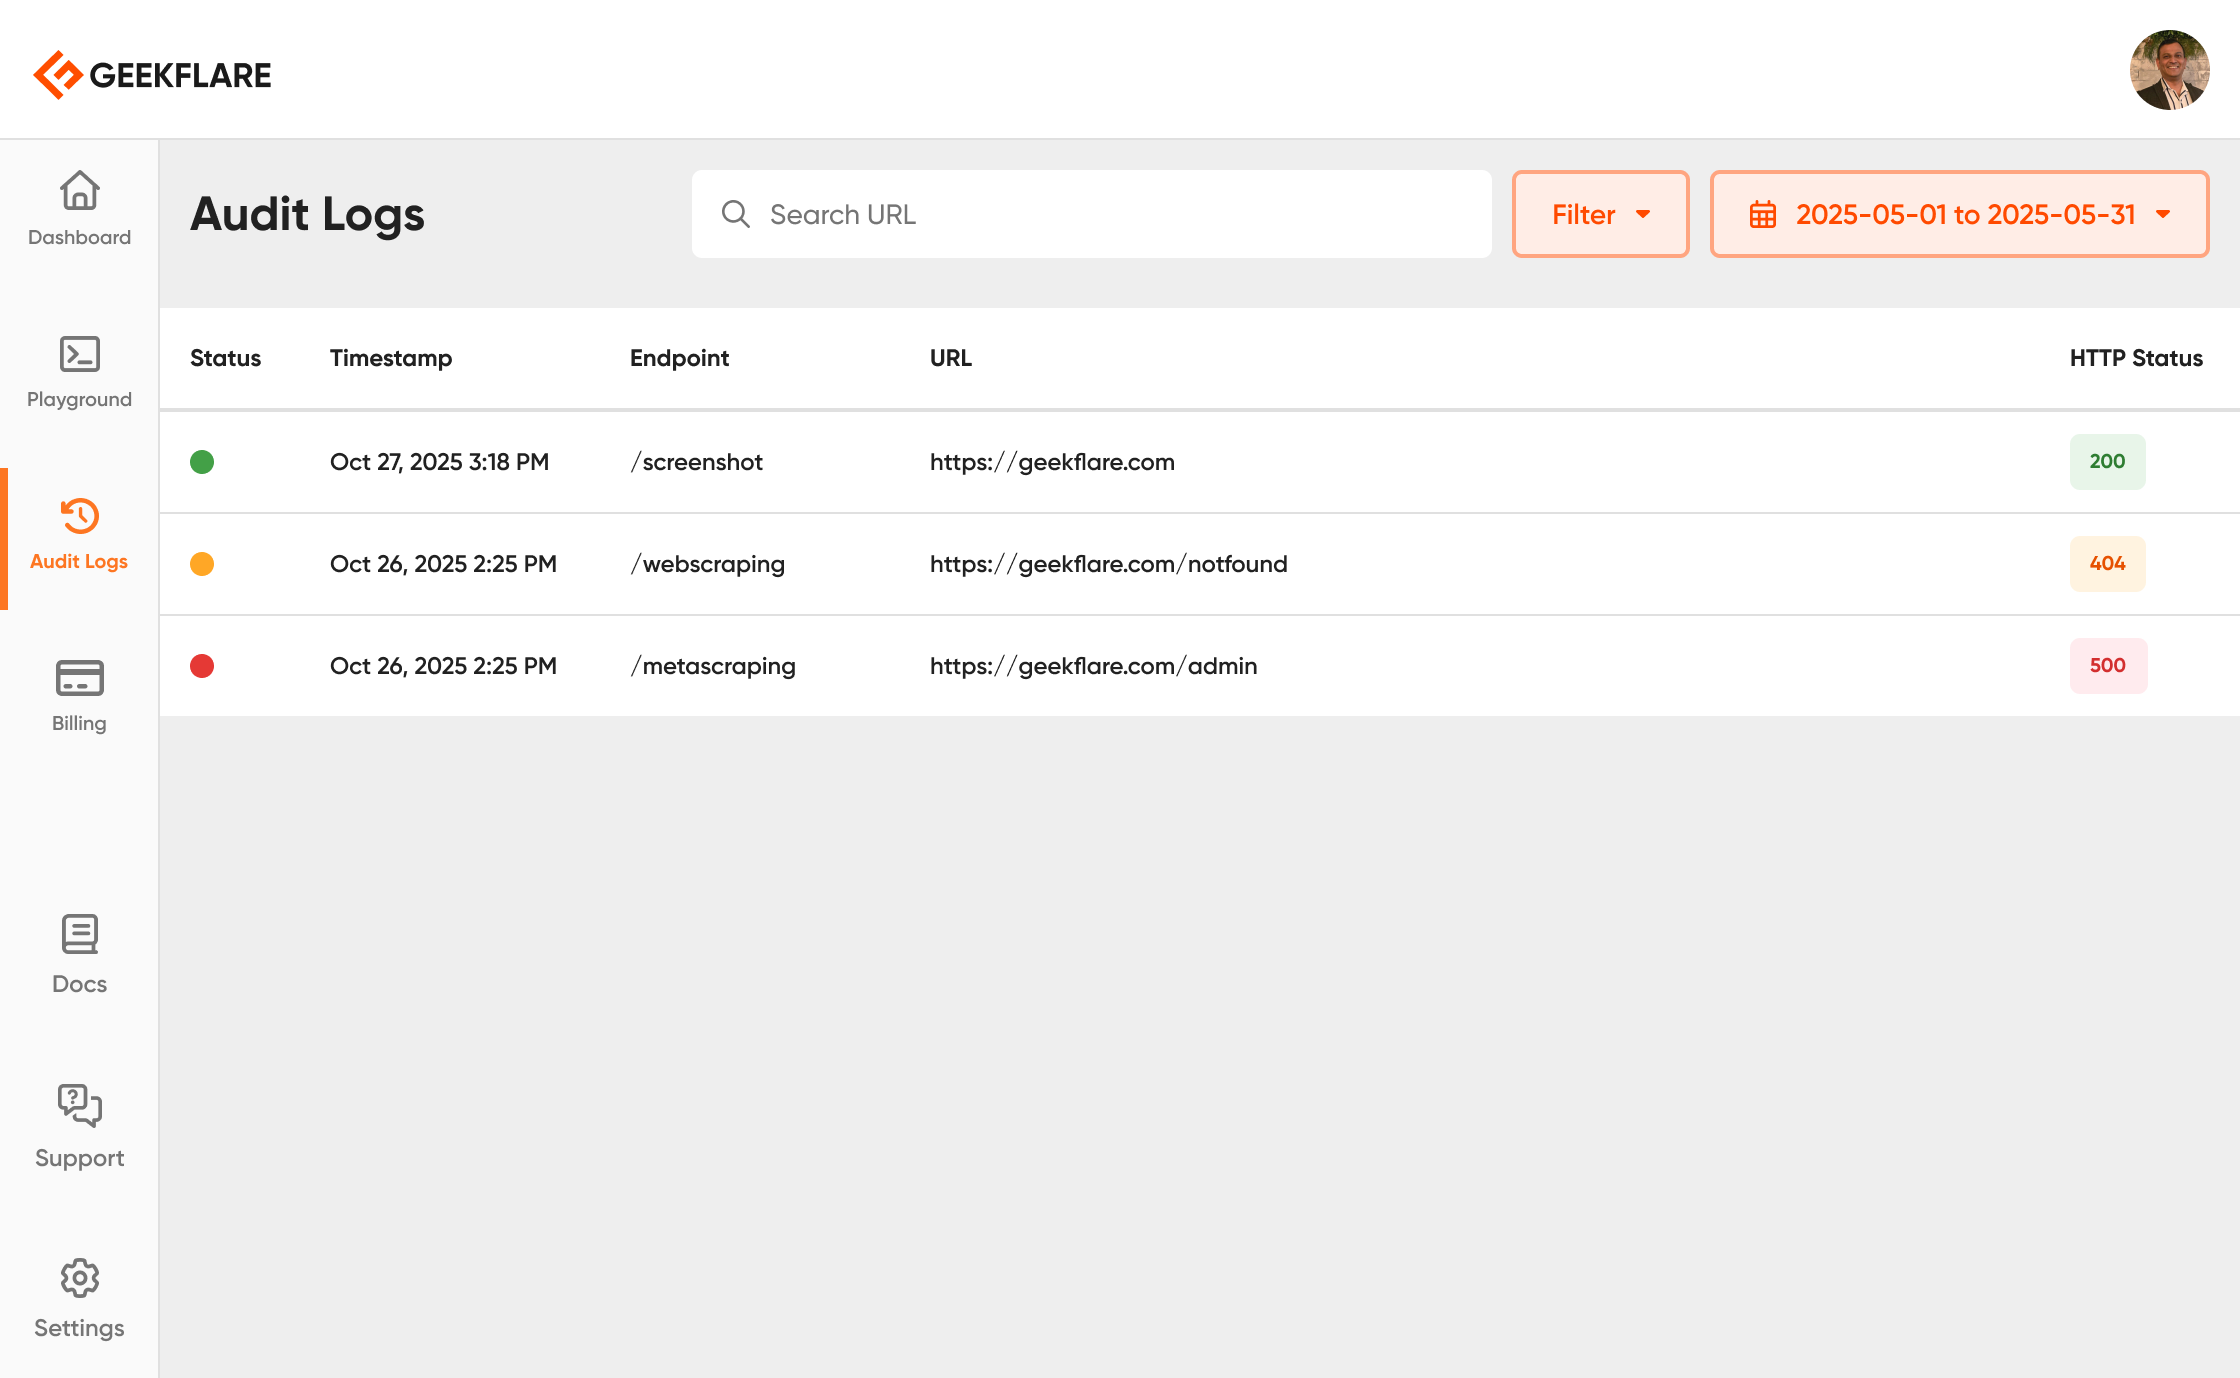Viewport: 2240px width, 1378px height.
Task: Toggle the red status dot for /metascraping
Action: 202,665
